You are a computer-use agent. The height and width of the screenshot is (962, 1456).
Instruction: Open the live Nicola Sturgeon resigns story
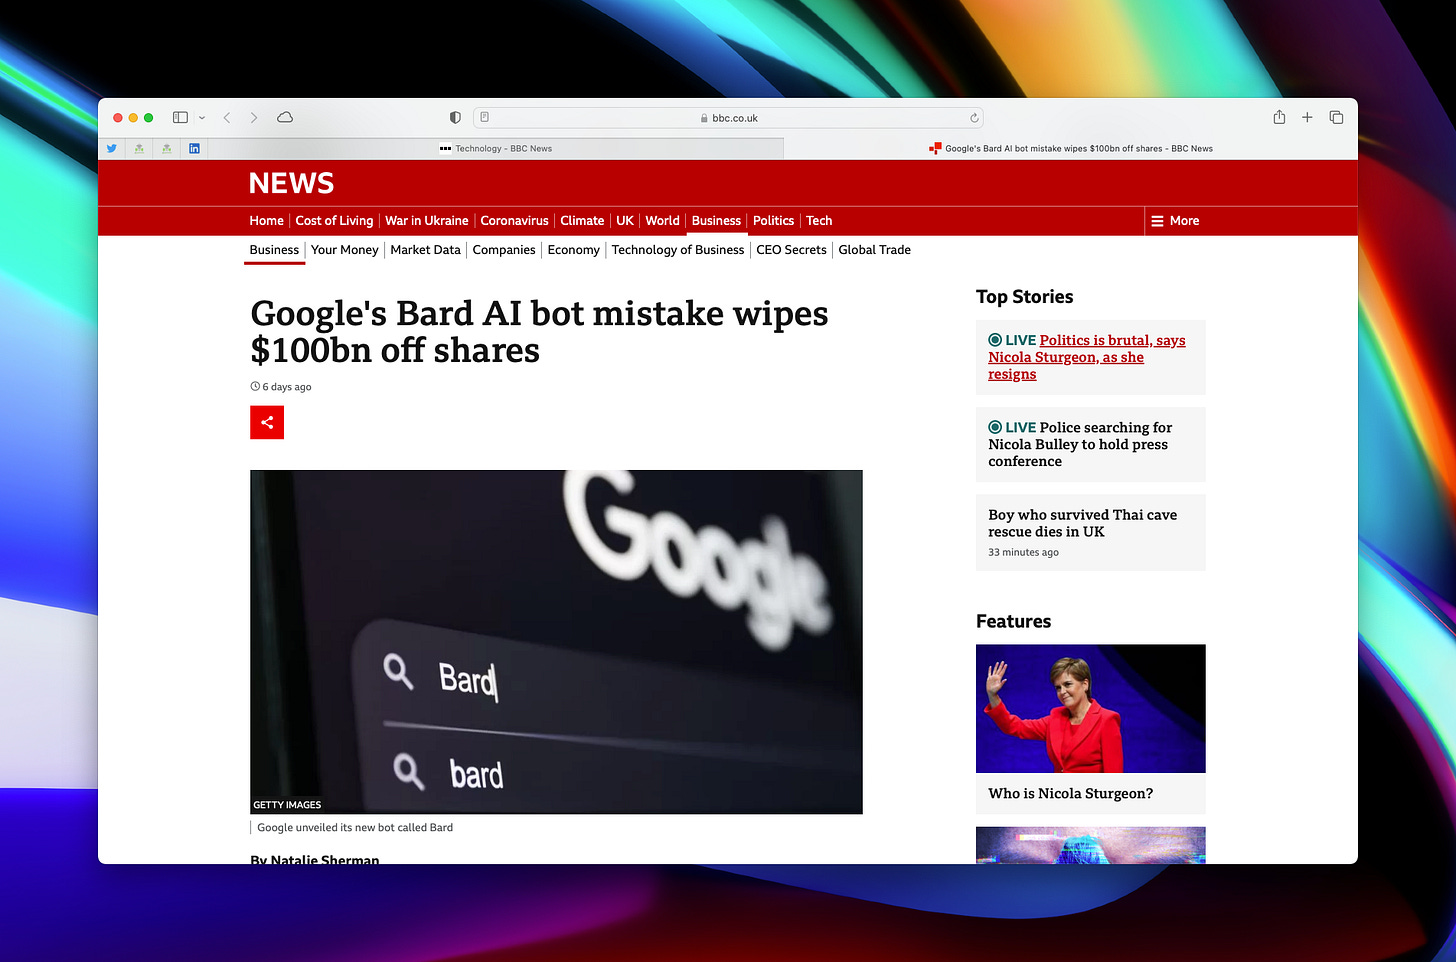coord(1087,357)
